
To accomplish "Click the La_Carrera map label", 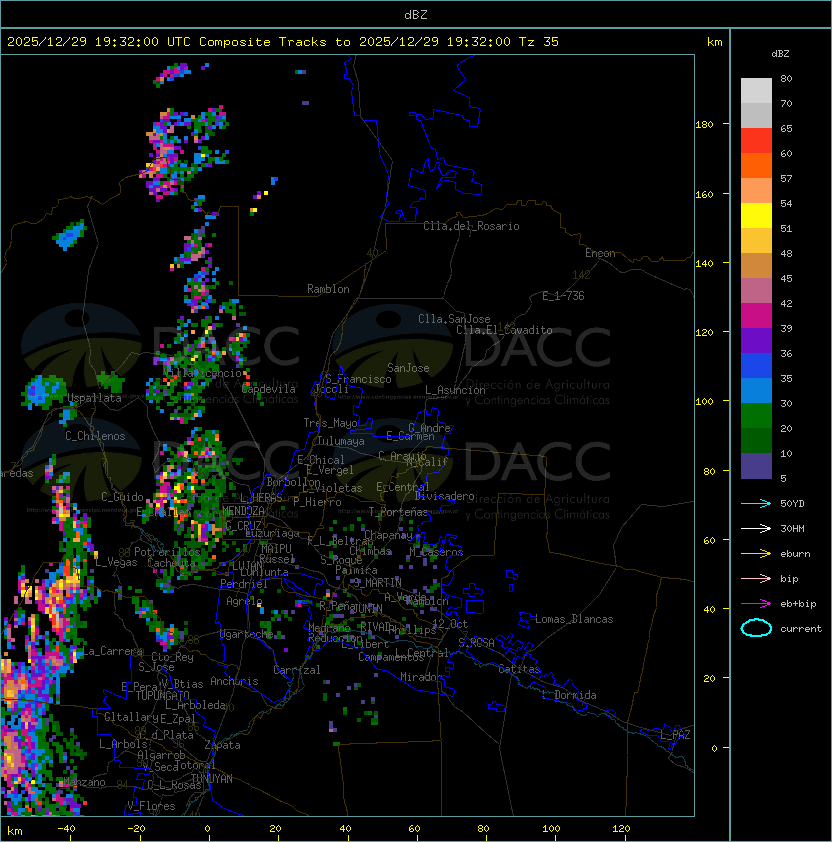I will [113, 651].
